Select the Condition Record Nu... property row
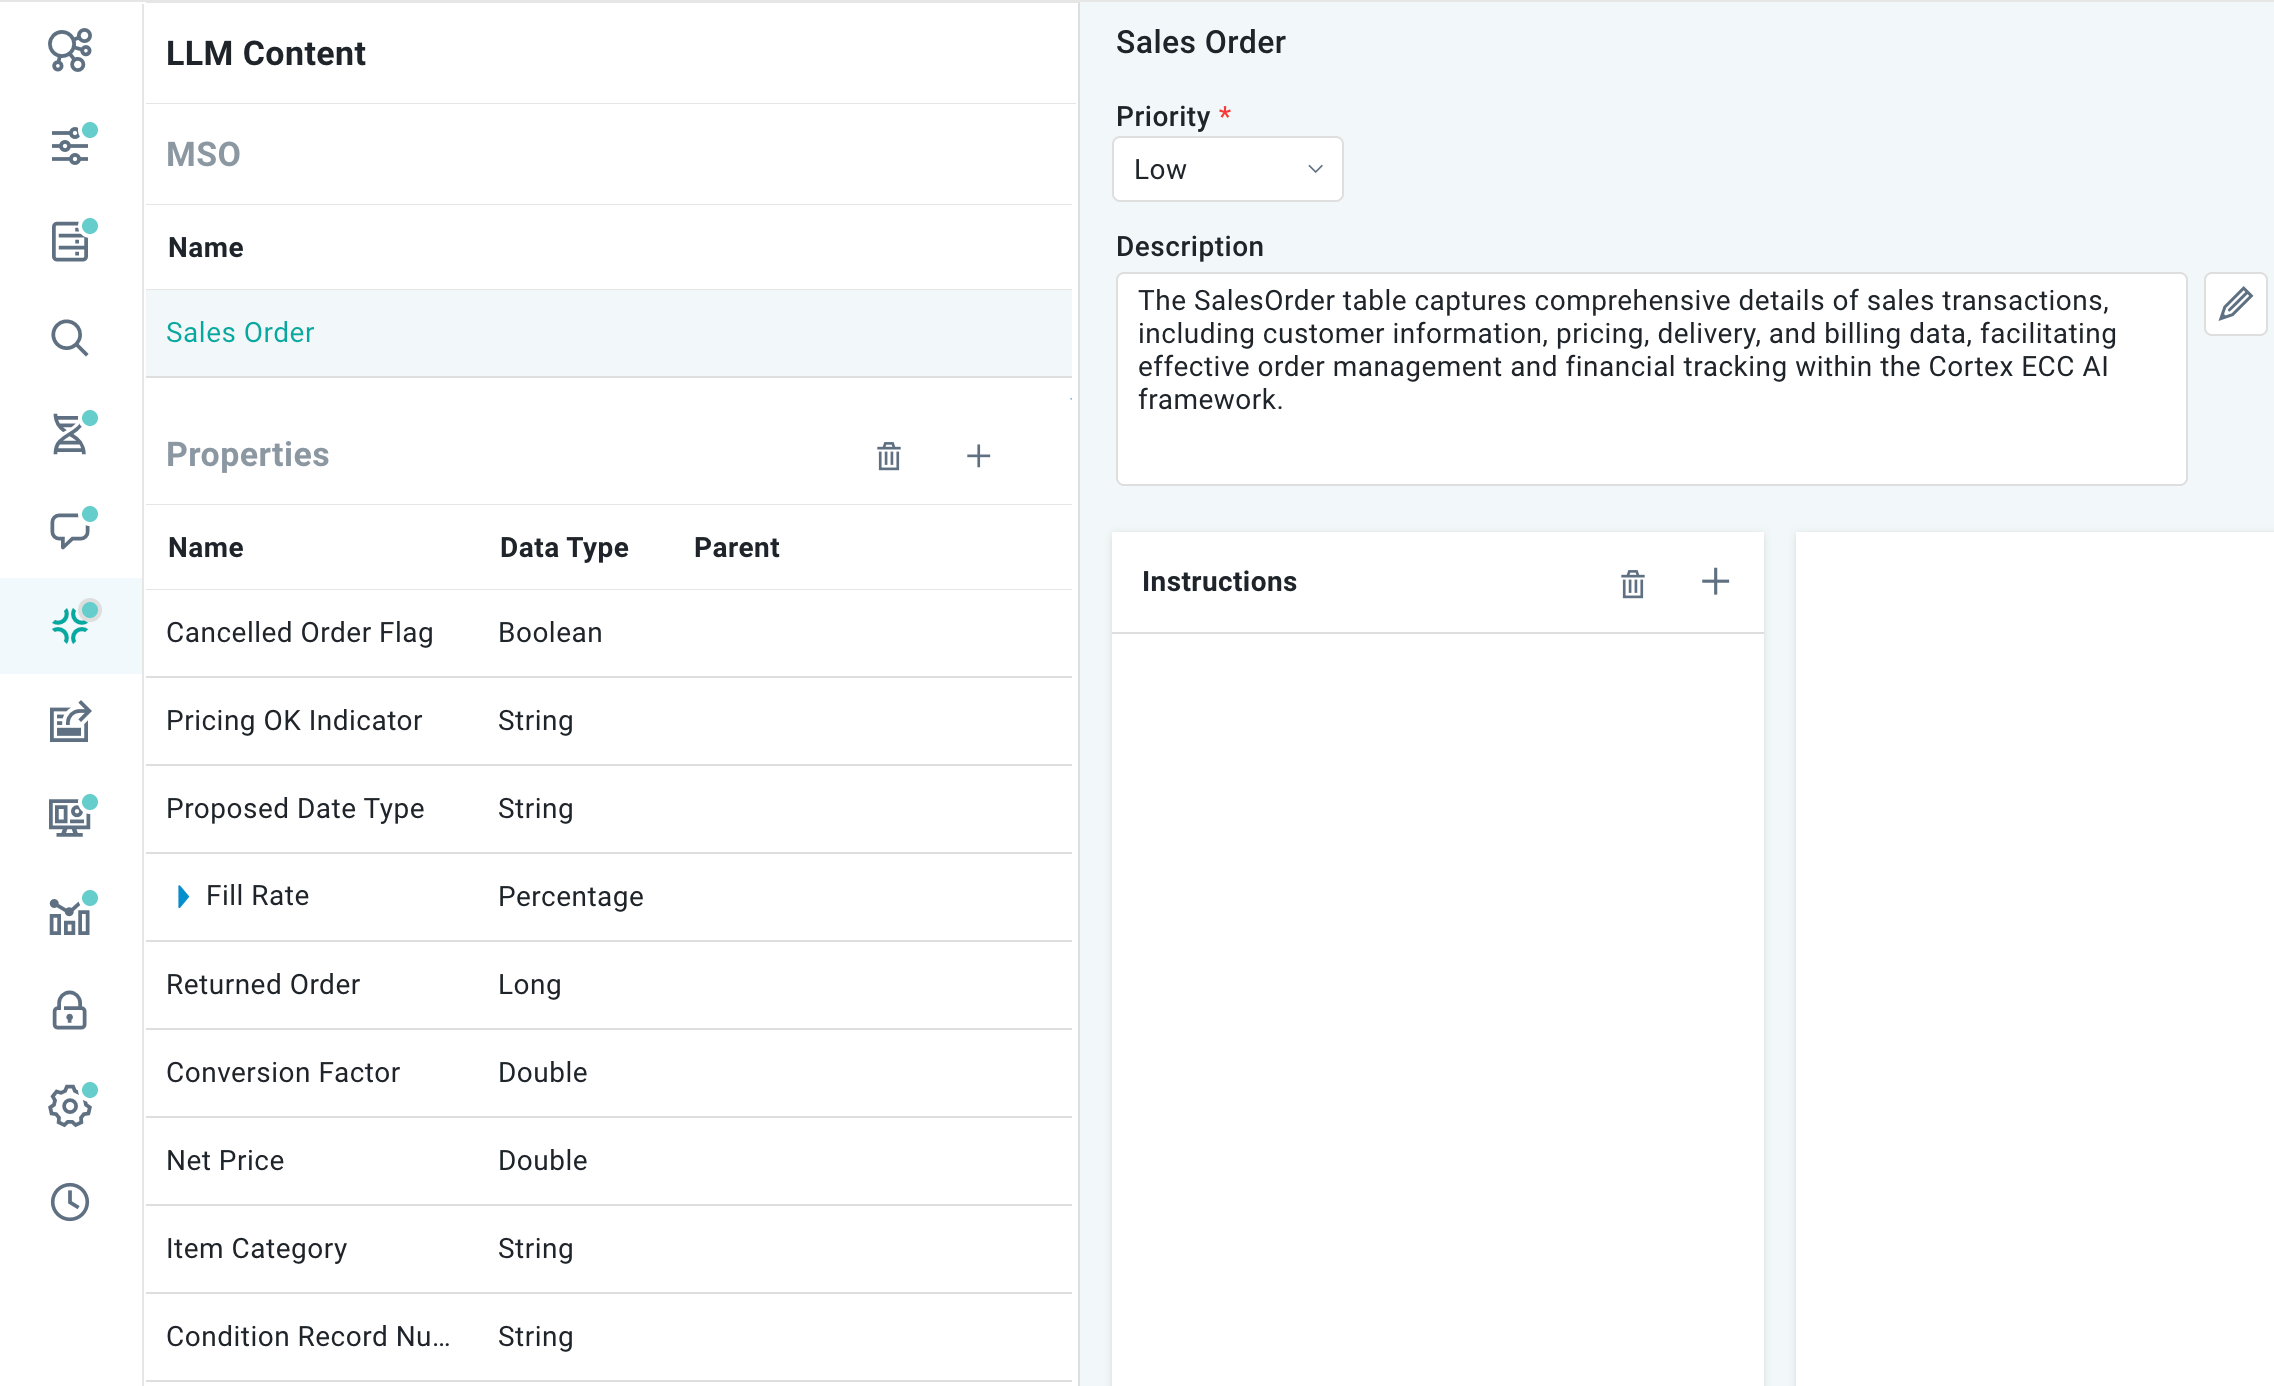Image resolution: width=2274 pixels, height=1386 pixels. click(609, 1337)
